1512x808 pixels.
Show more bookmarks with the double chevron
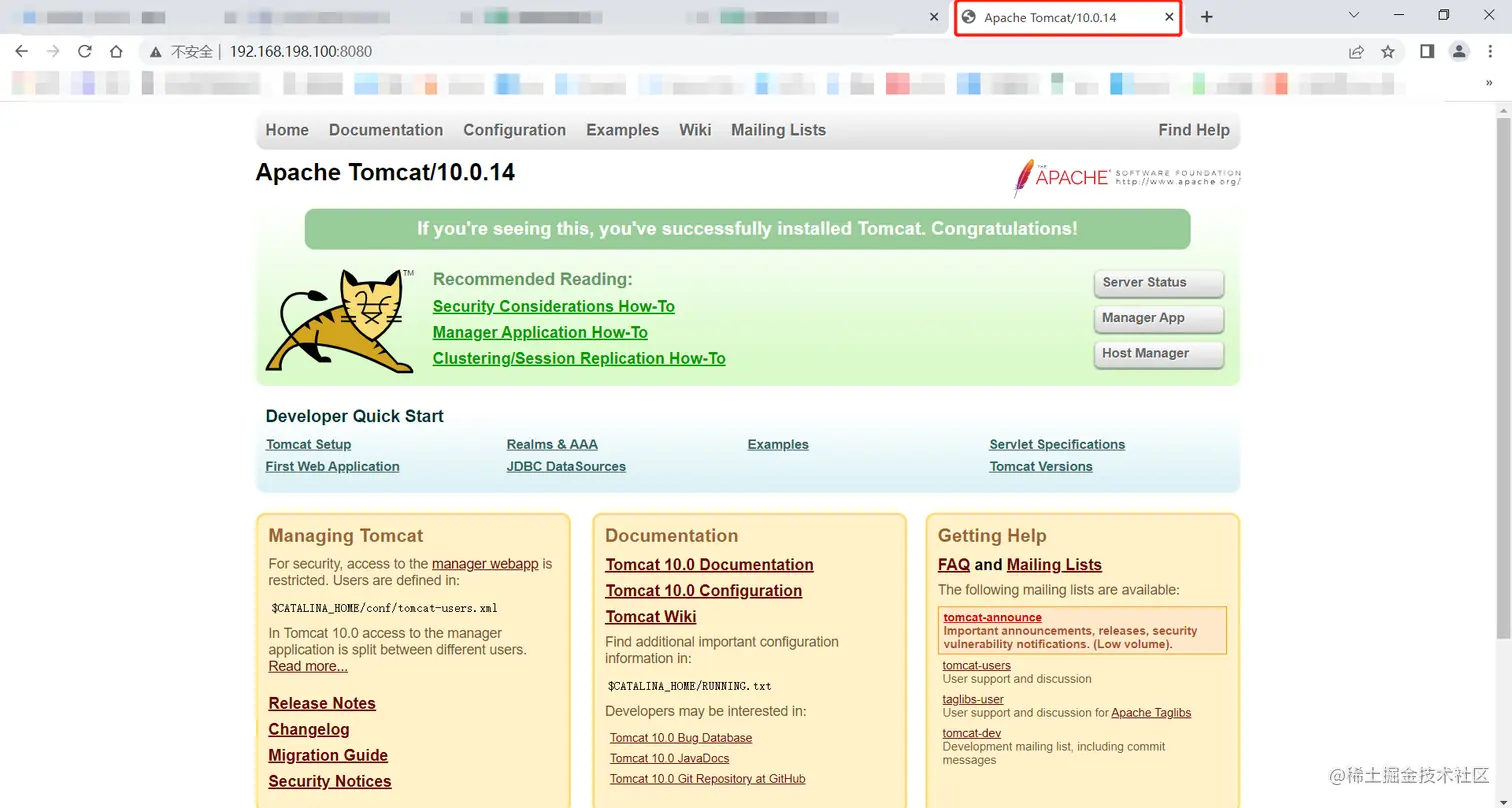(1490, 84)
